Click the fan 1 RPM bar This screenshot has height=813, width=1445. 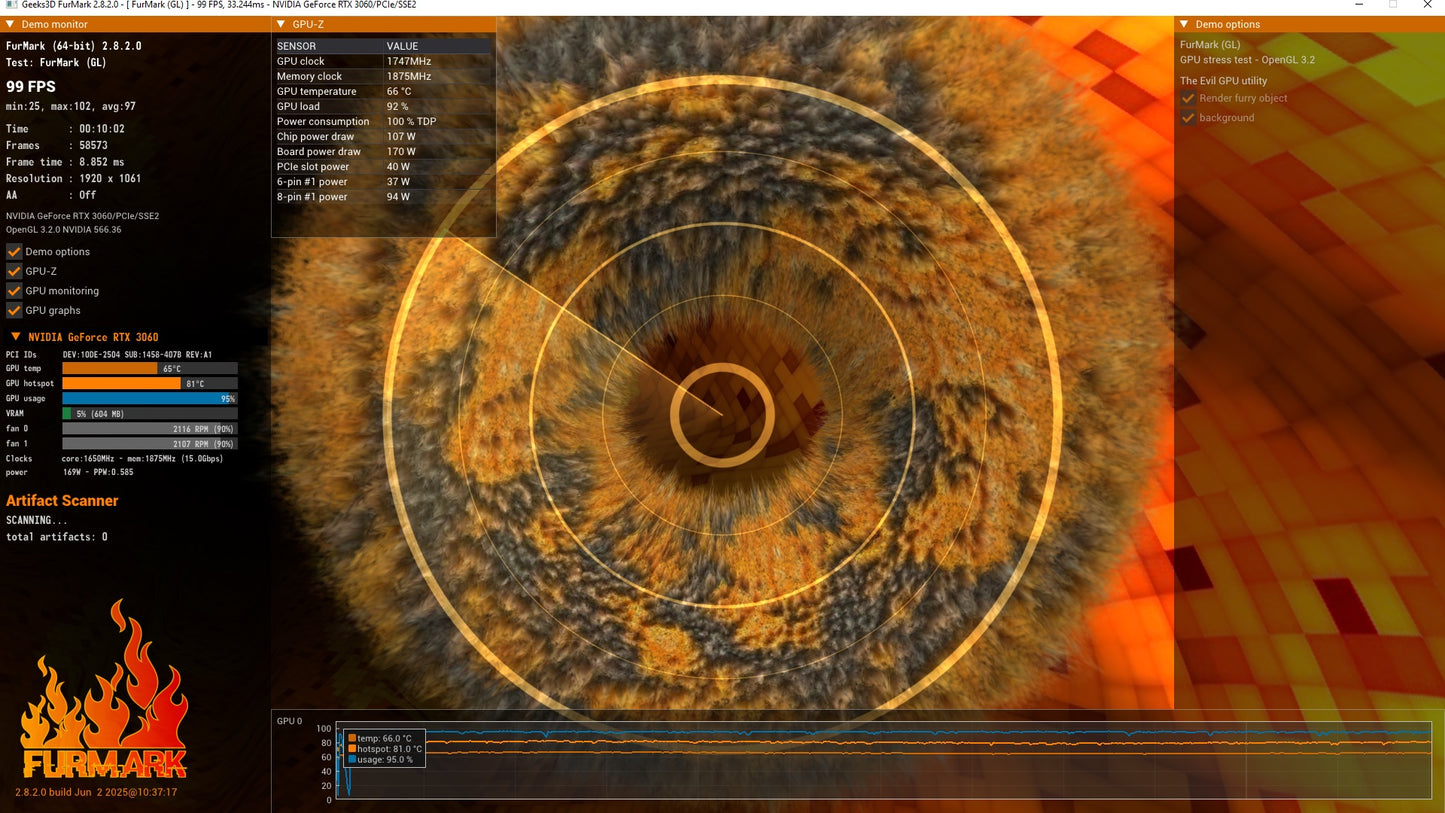(x=150, y=444)
